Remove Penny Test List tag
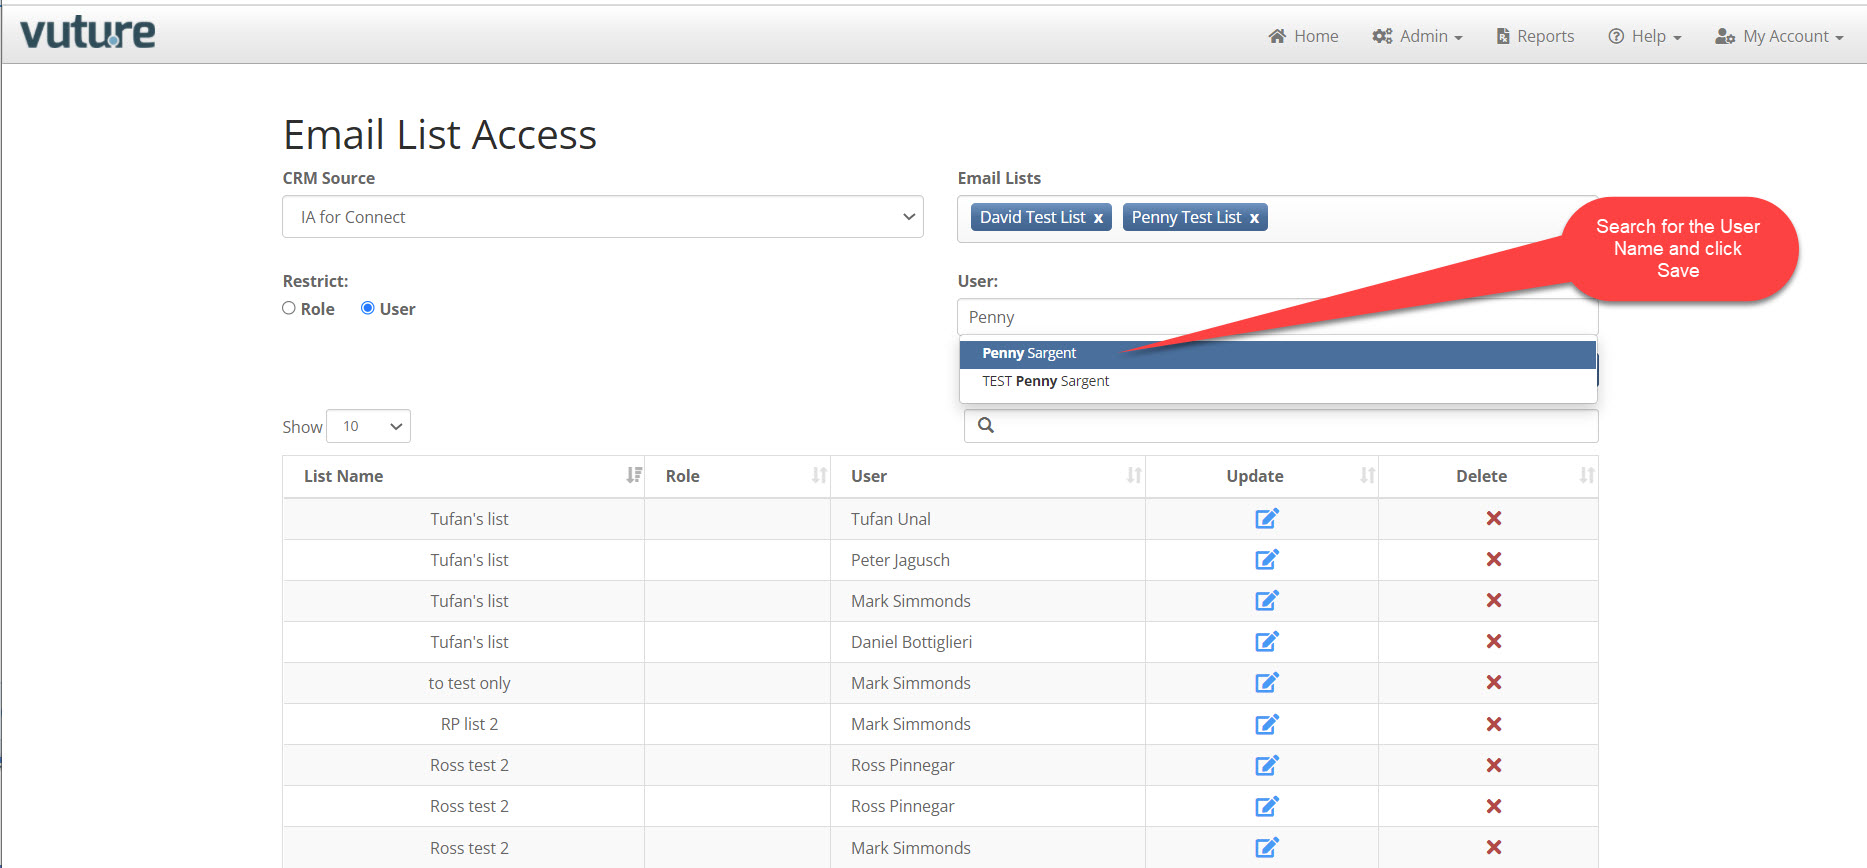The height and width of the screenshot is (868, 1867). pyautogui.click(x=1254, y=218)
